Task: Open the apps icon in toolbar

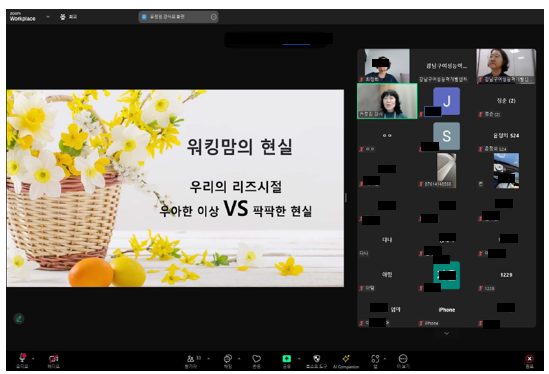Action: point(375,360)
